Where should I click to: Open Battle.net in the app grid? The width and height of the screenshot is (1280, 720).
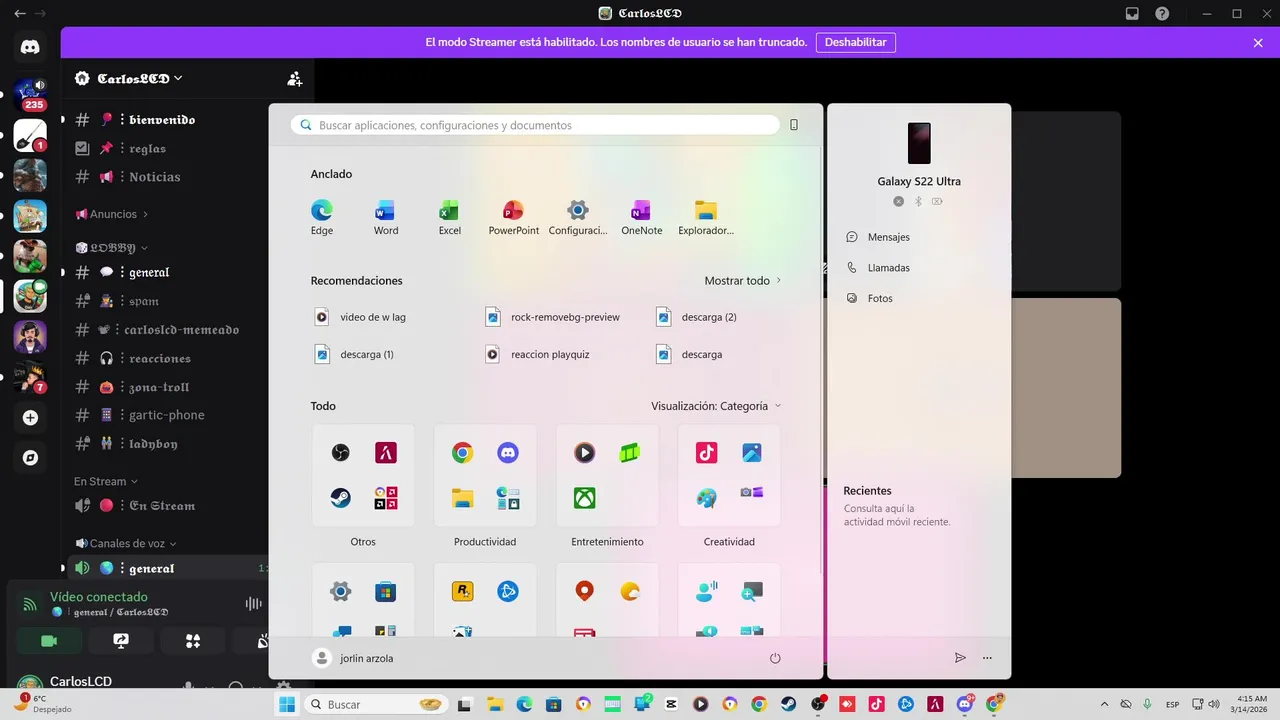point(508,591)
